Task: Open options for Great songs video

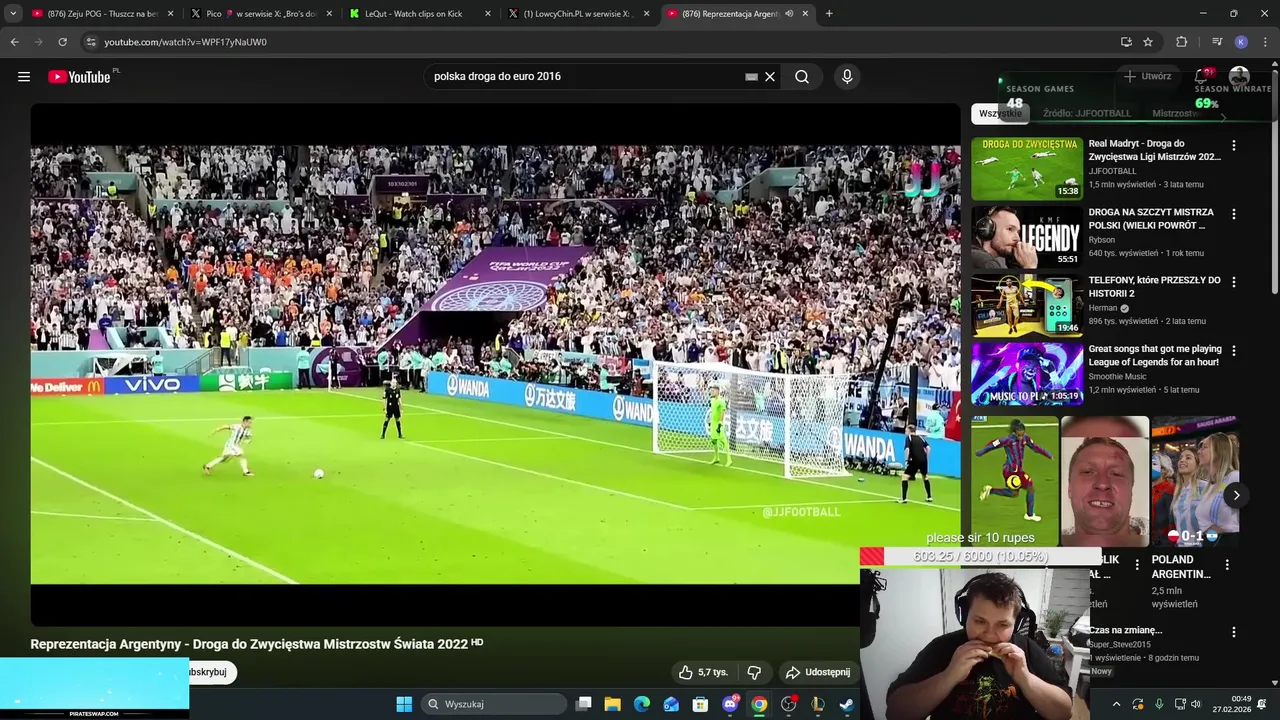Action: (x=1233, y=351)
